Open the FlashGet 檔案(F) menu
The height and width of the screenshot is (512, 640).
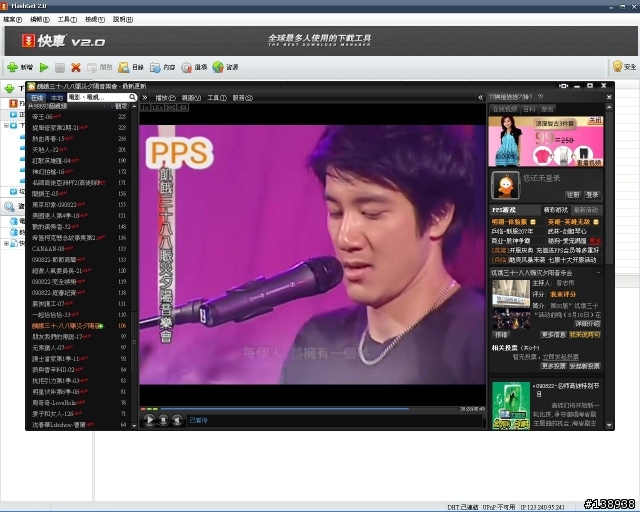pos(13,19)
